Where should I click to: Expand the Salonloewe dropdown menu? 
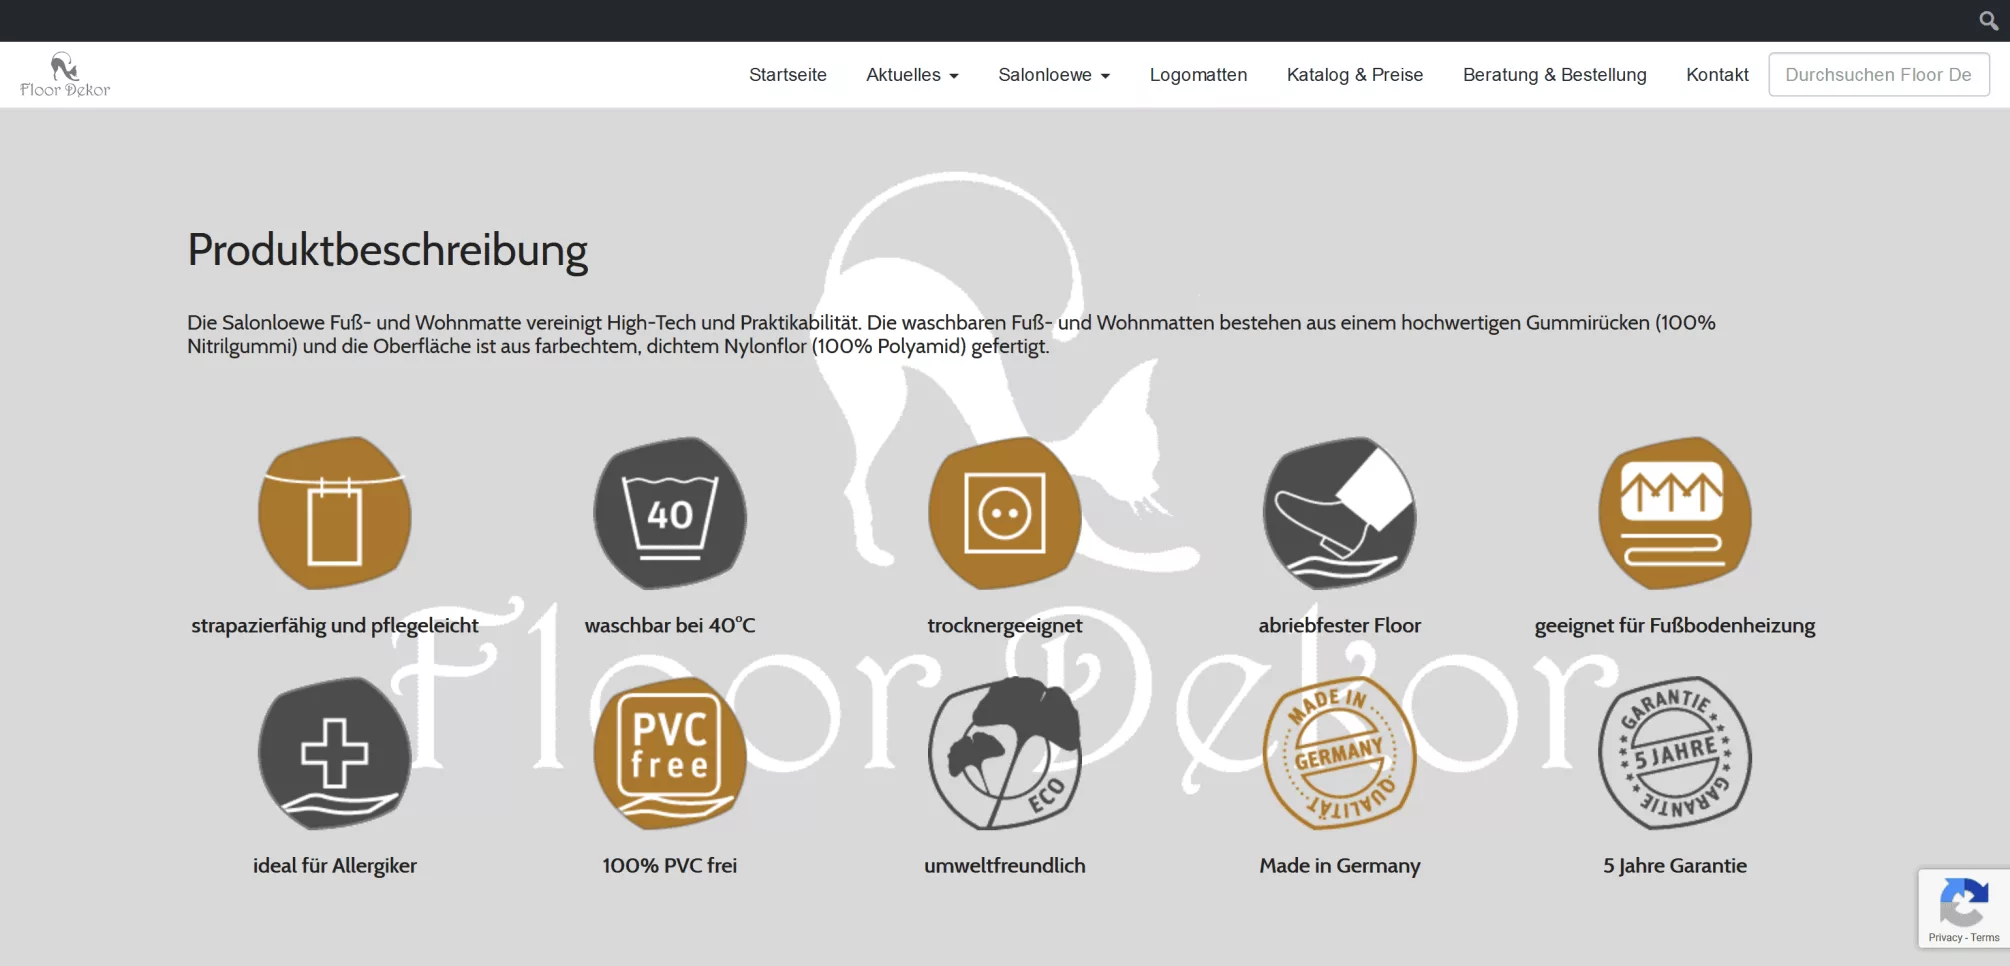(x=1054, y=75)
